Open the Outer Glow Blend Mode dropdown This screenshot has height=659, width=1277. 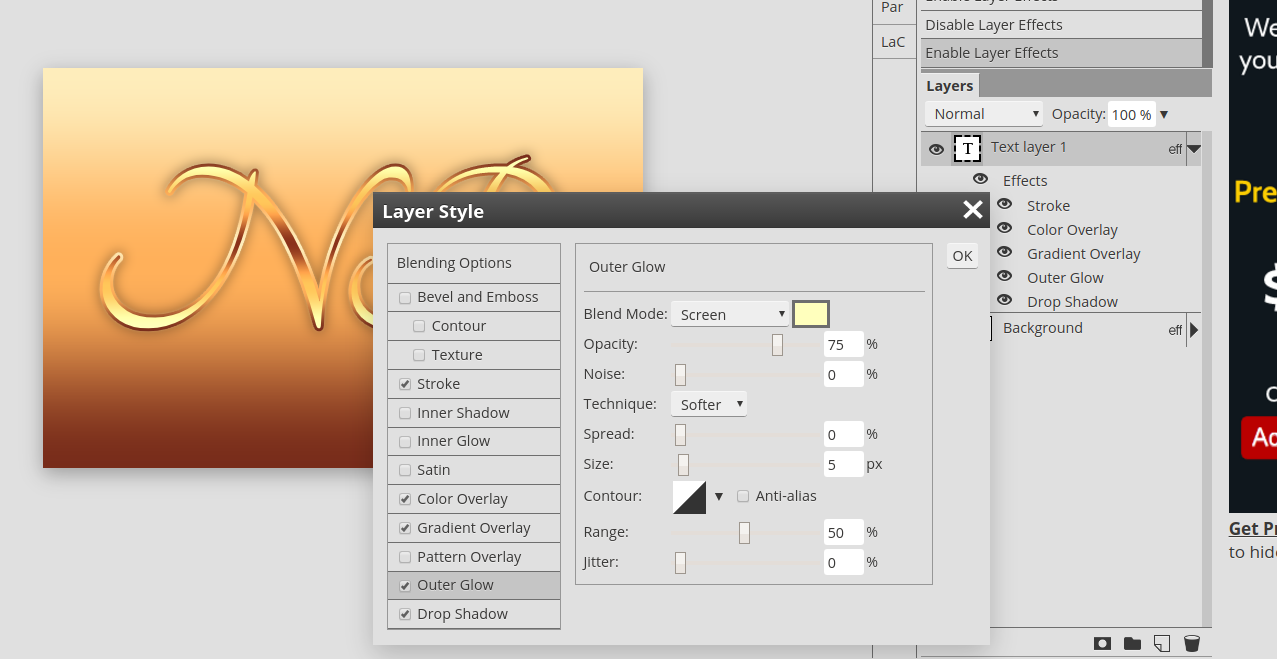click(x=729, y=313)
